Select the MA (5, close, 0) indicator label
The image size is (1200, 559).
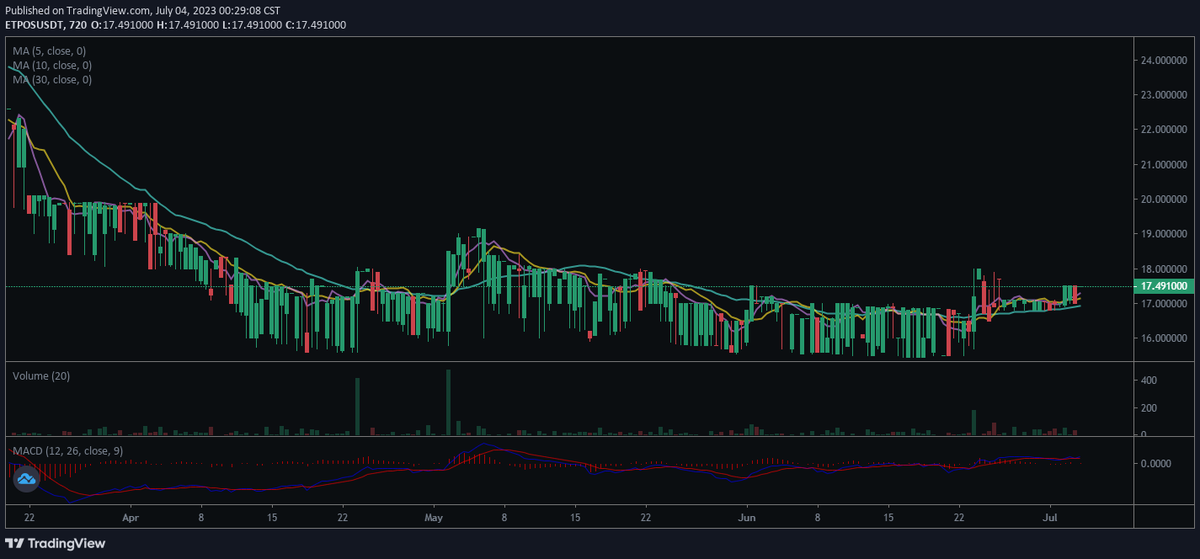tap(48, 49)
